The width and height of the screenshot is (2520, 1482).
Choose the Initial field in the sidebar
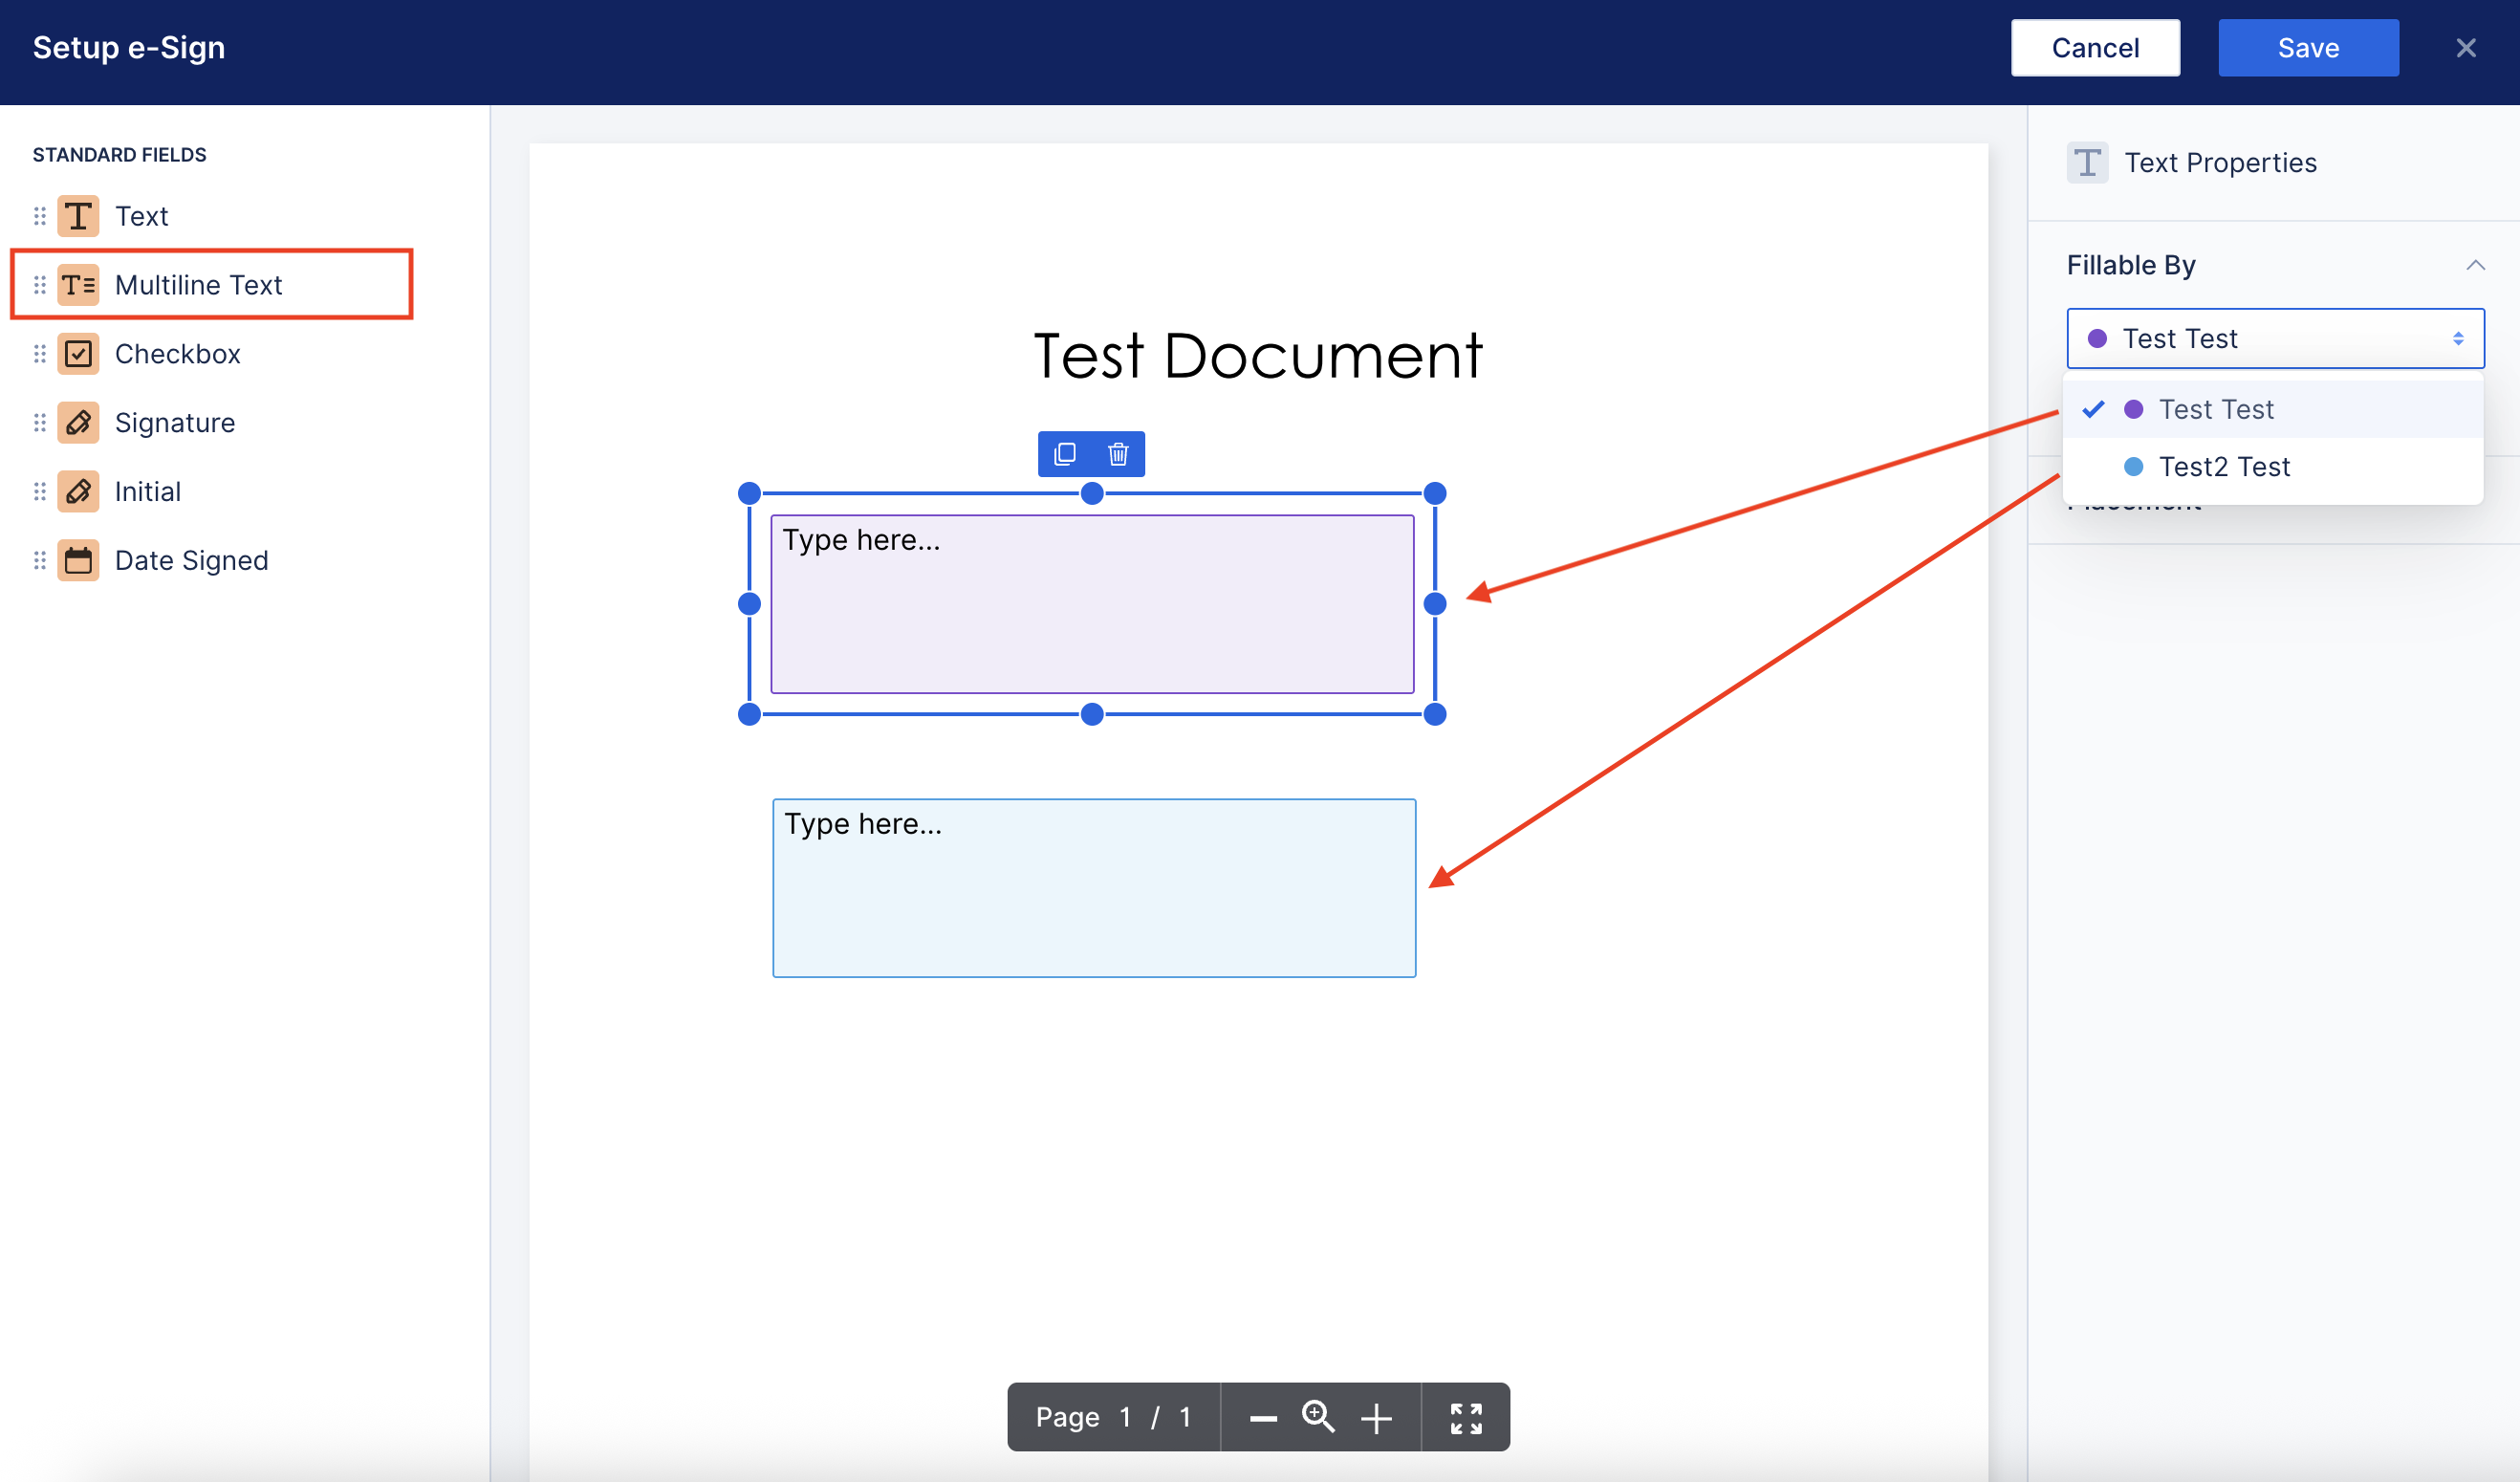[x=147, y=492]
